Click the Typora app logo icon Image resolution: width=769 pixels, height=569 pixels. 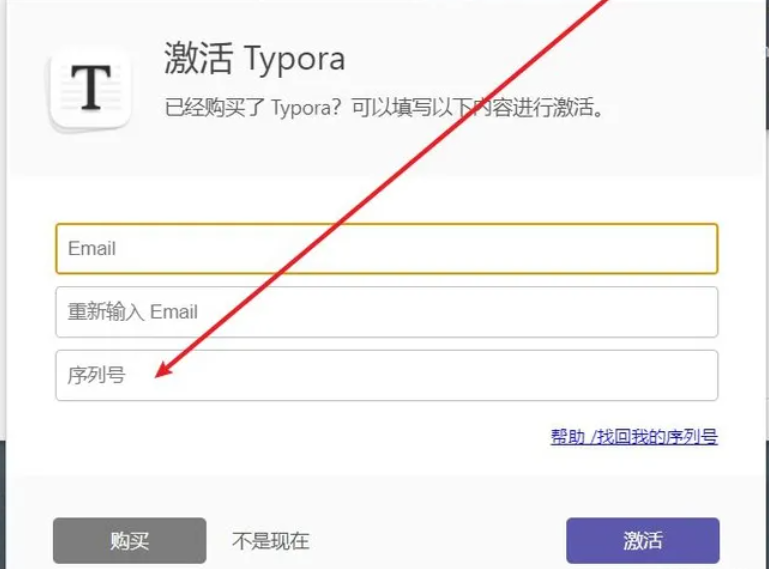pos(90,89)
